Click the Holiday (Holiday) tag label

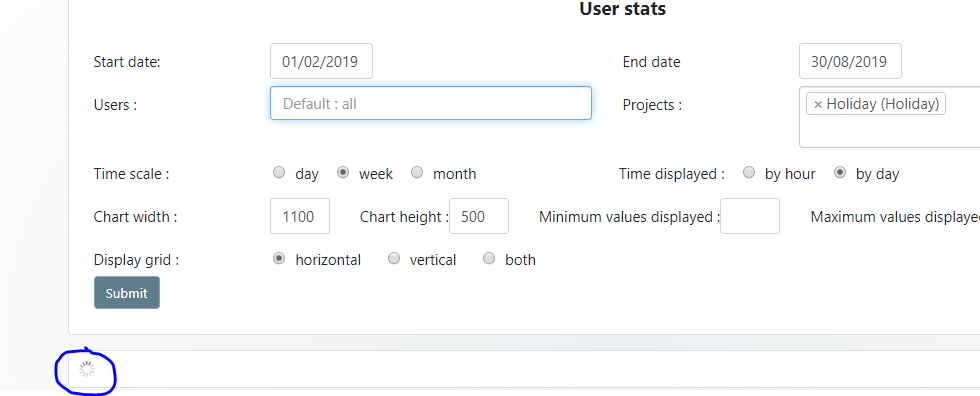tap(882, 104)
